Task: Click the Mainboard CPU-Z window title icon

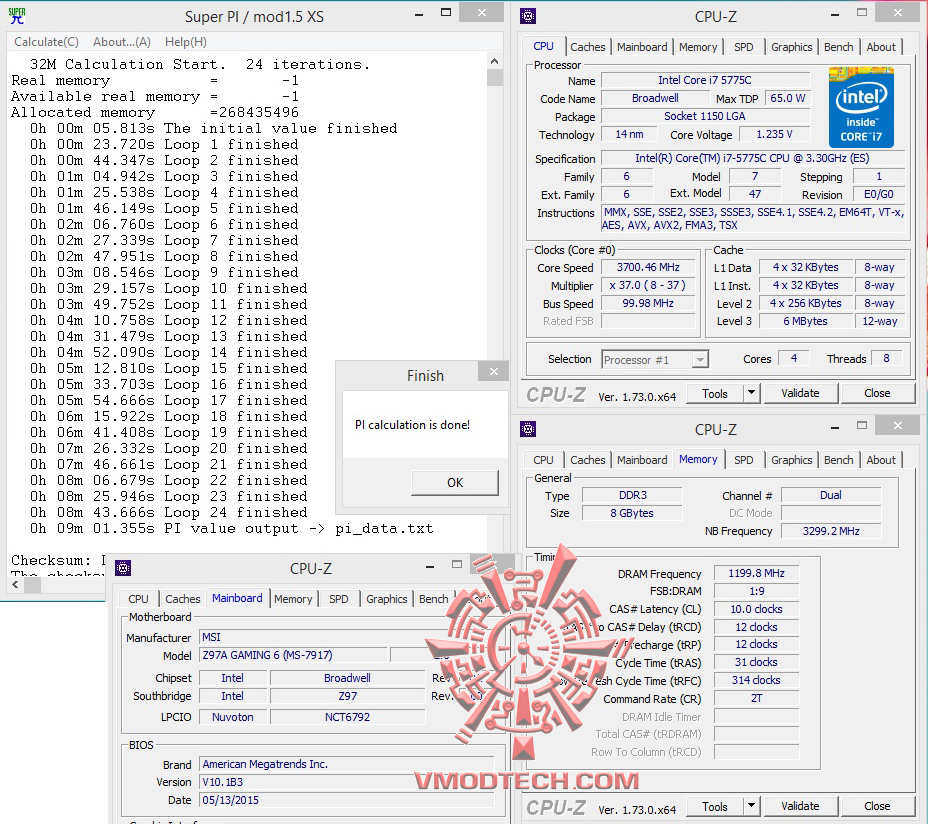Action: 123,568
